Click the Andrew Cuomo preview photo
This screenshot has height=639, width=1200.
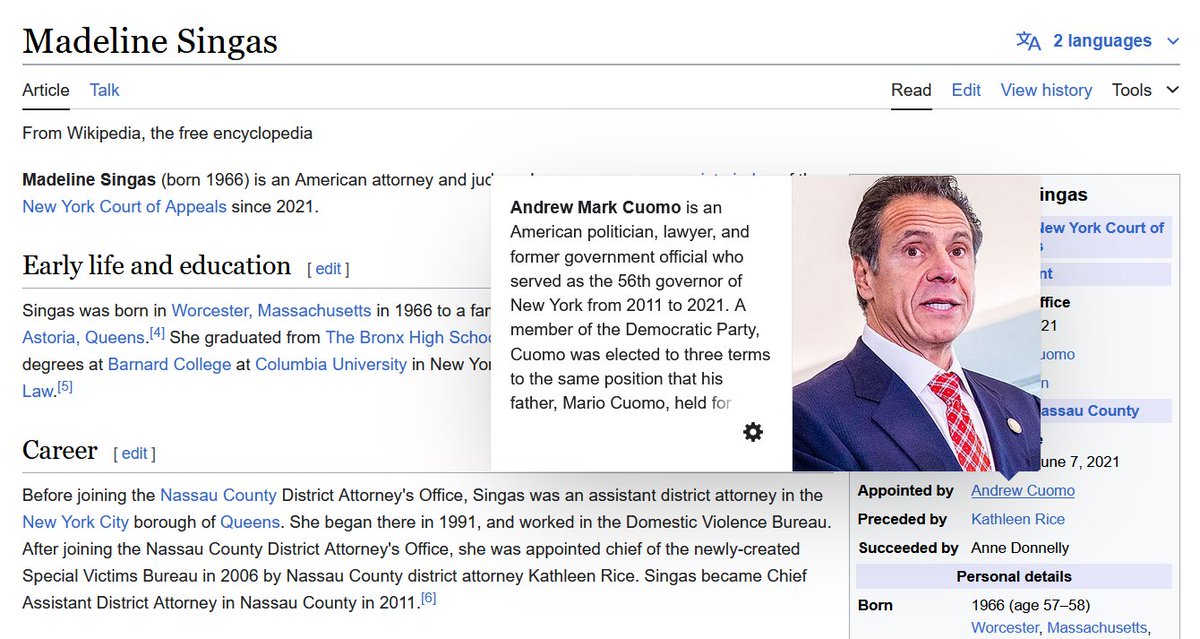(916, 323)
